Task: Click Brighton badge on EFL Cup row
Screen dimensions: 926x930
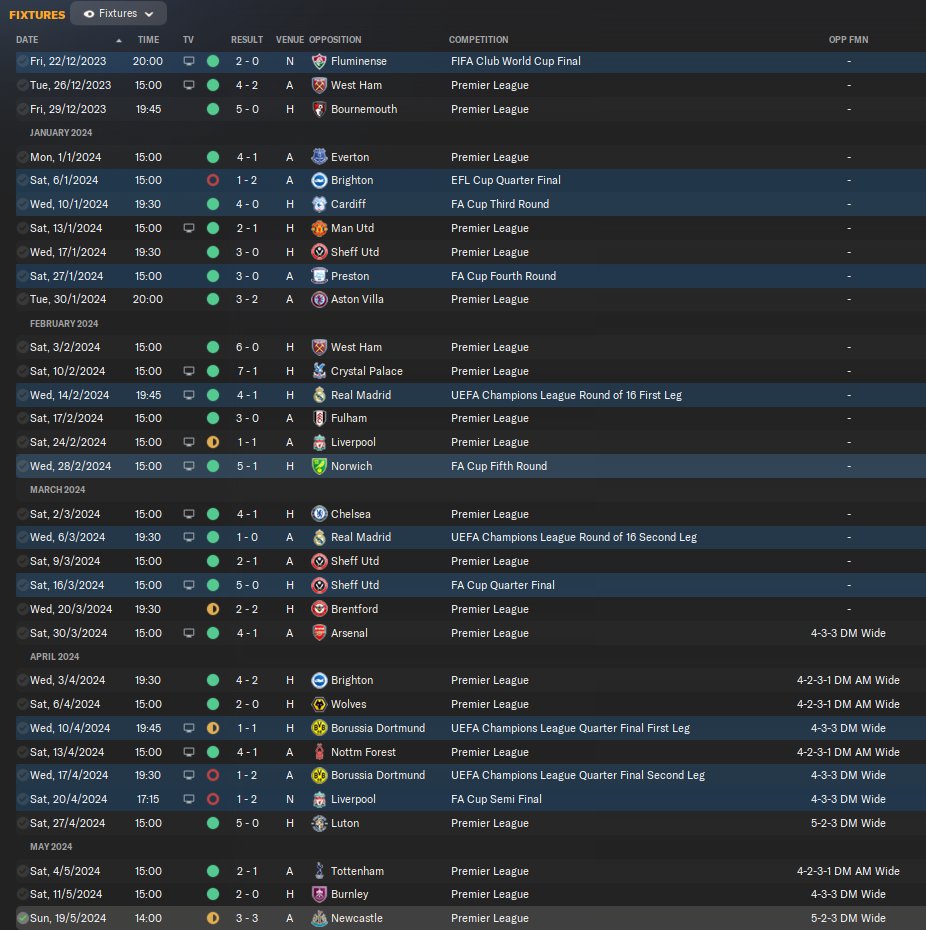Action: [319, 180]
